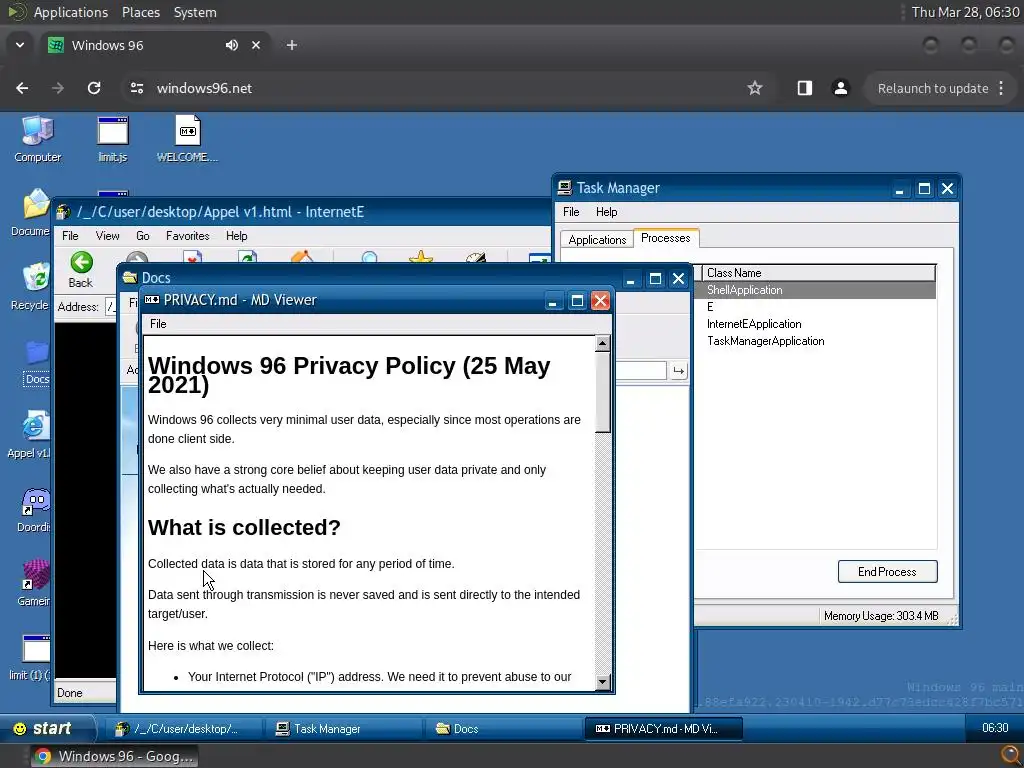Click the Search magnifier in InternetE toolbar
Screen dimensions: 1024x768
(369, 257)
